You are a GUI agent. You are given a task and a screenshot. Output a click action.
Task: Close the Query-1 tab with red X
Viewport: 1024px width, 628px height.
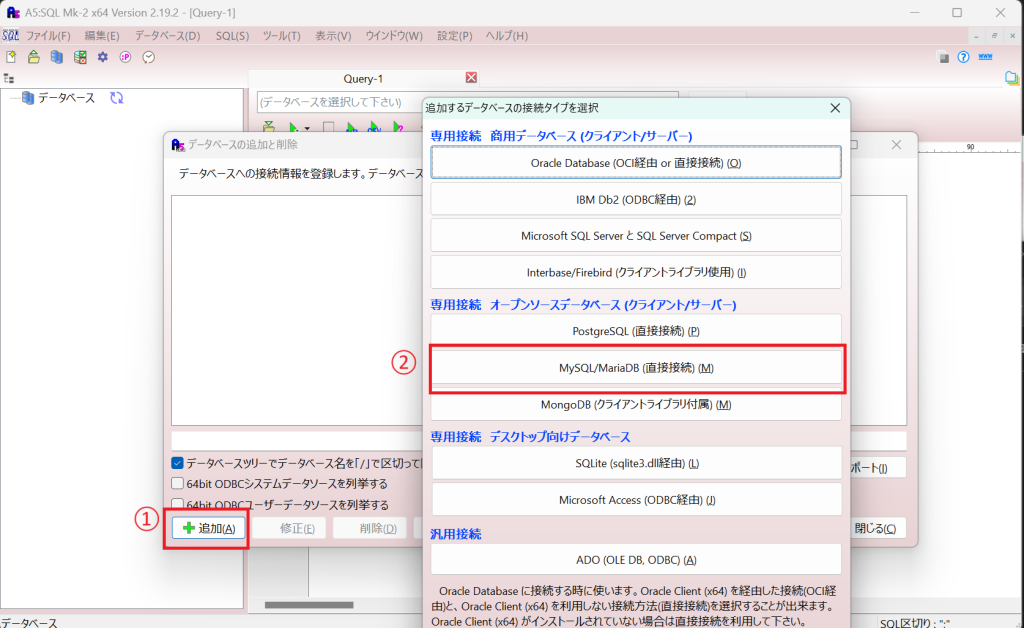(x=471, y=78)
